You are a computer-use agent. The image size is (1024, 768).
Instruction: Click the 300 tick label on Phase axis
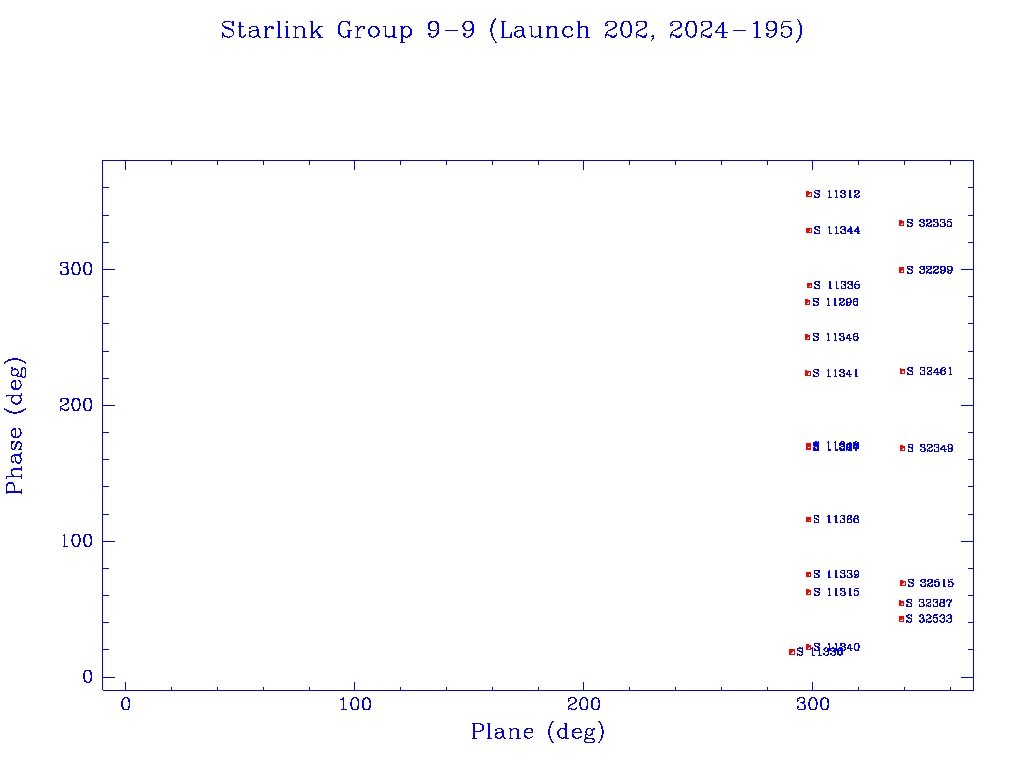76,269
